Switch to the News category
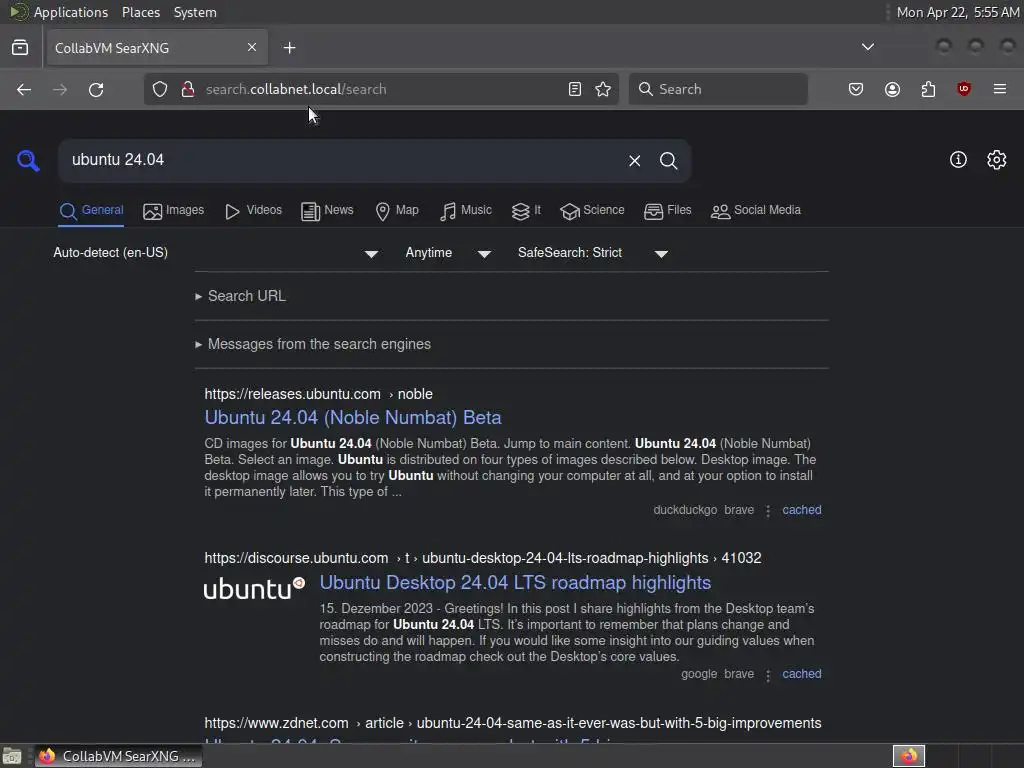Viewport: 1024px width, 768px height. [327, 210]
